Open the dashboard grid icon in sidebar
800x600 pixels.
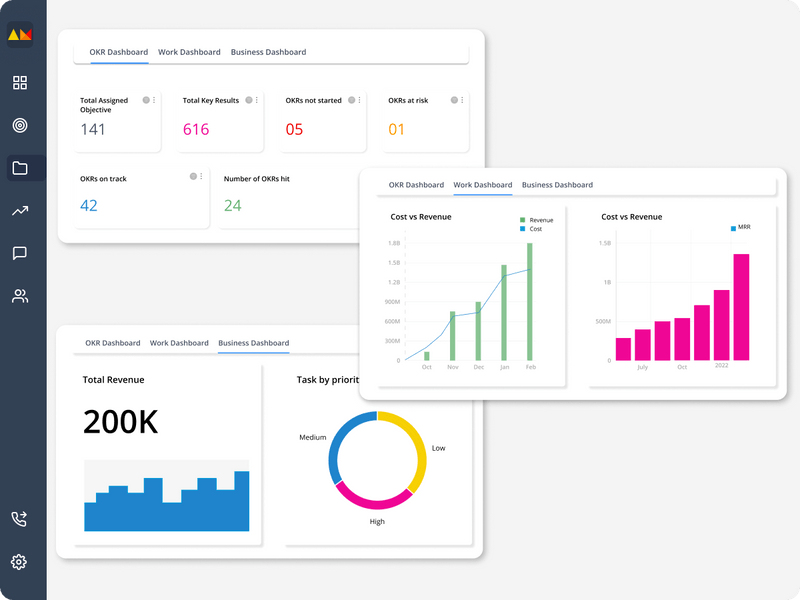pyautogui.click(x=20, y=83)
